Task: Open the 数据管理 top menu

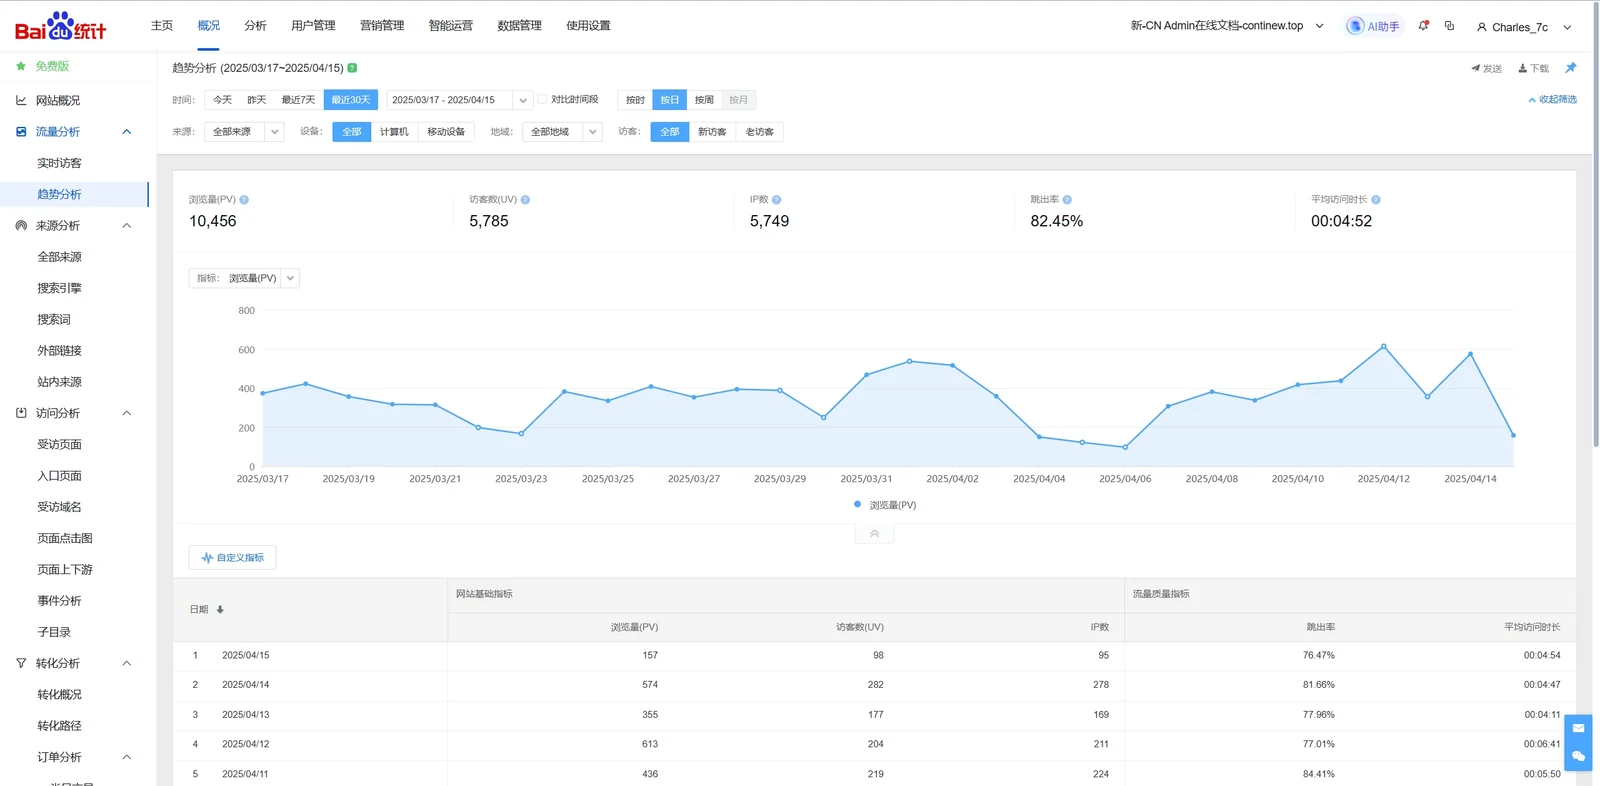Action: [x=519, y=26]
